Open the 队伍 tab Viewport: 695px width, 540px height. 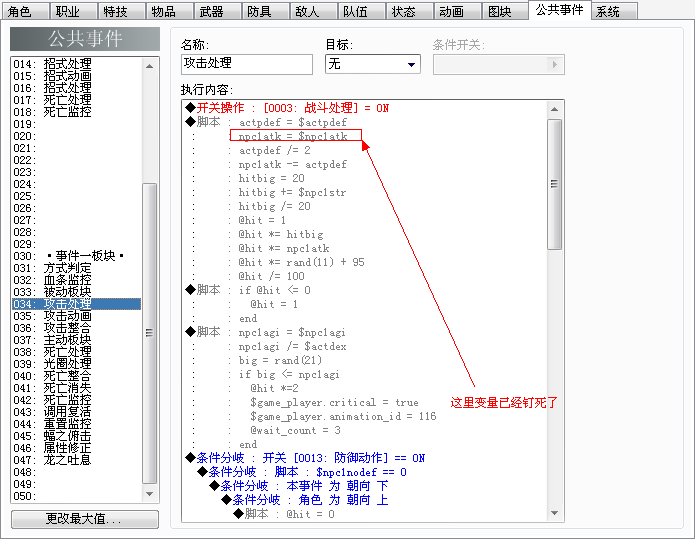(360, 11)
